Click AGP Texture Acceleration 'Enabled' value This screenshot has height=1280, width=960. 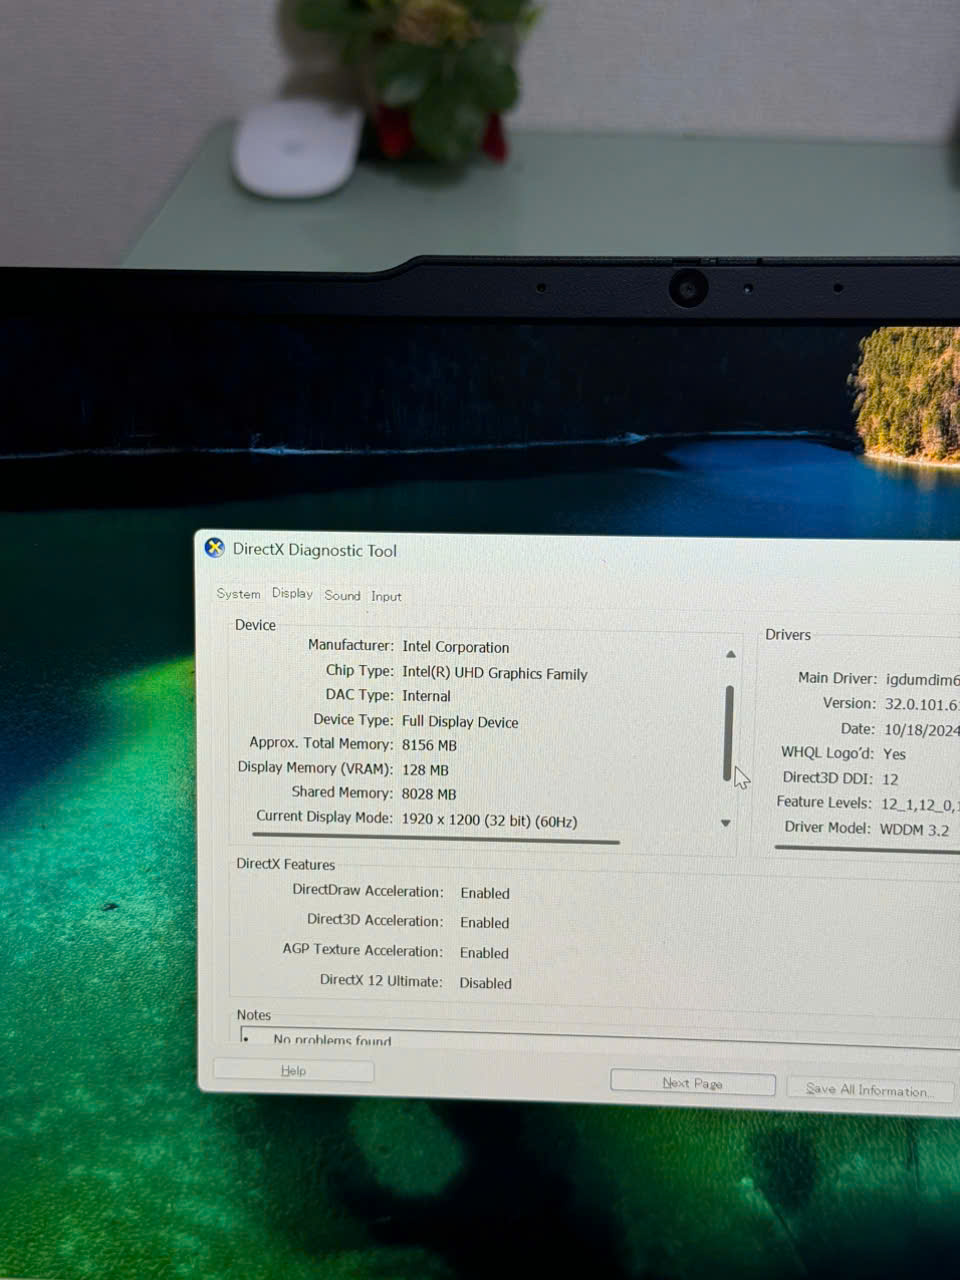[484, 953]
